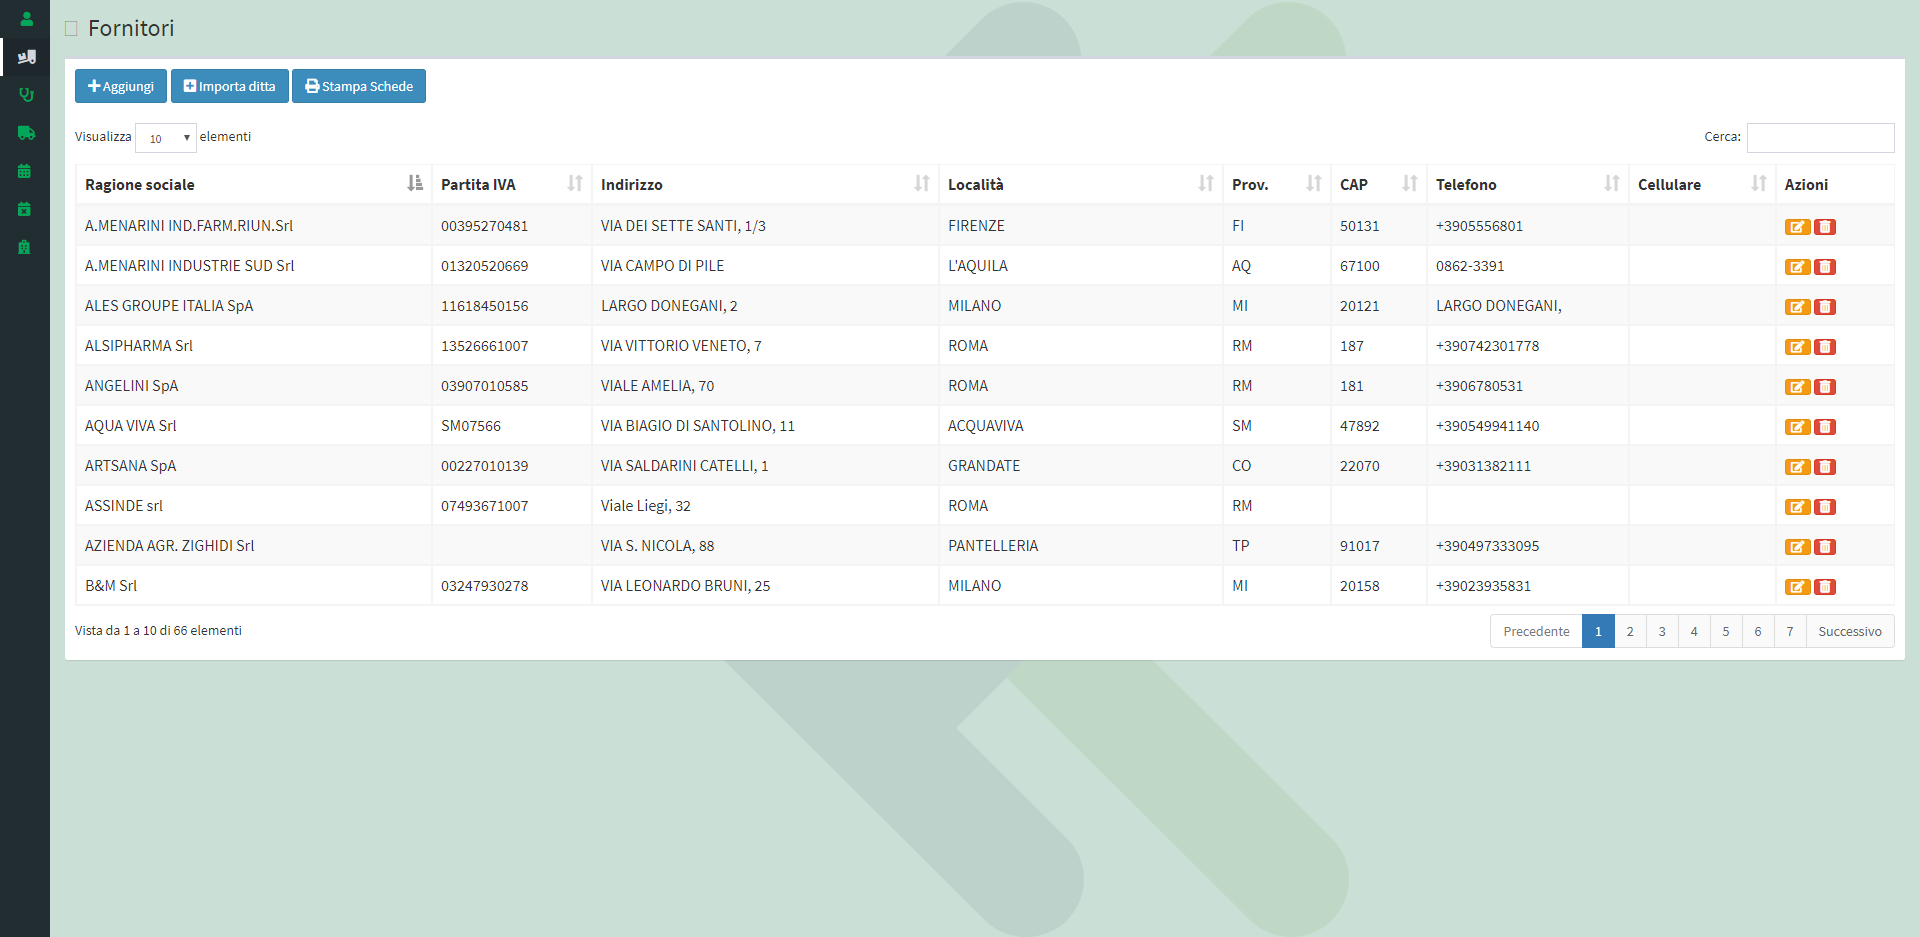1920x937 pixels.
Task: Open the building sidebar icon
Action: (25, 247)
